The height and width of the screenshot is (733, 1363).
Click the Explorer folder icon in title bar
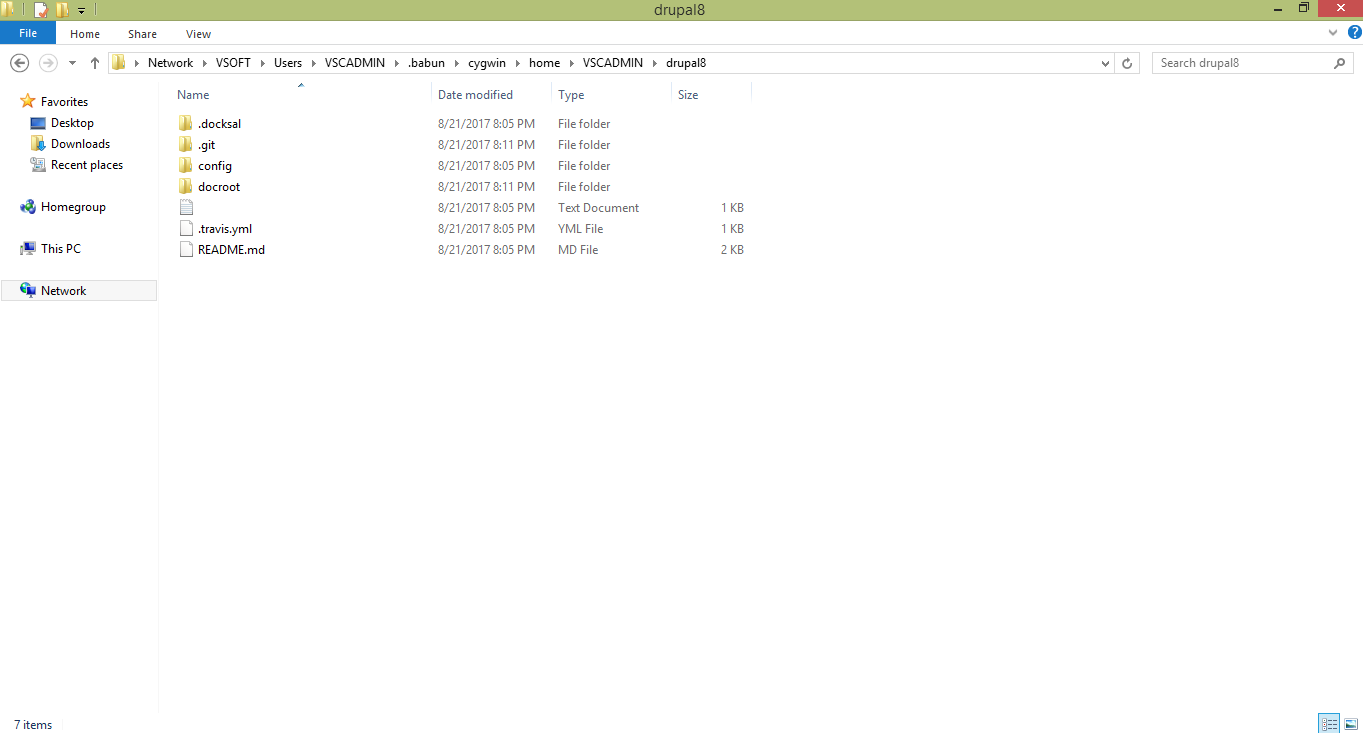[x=8, y=9]
